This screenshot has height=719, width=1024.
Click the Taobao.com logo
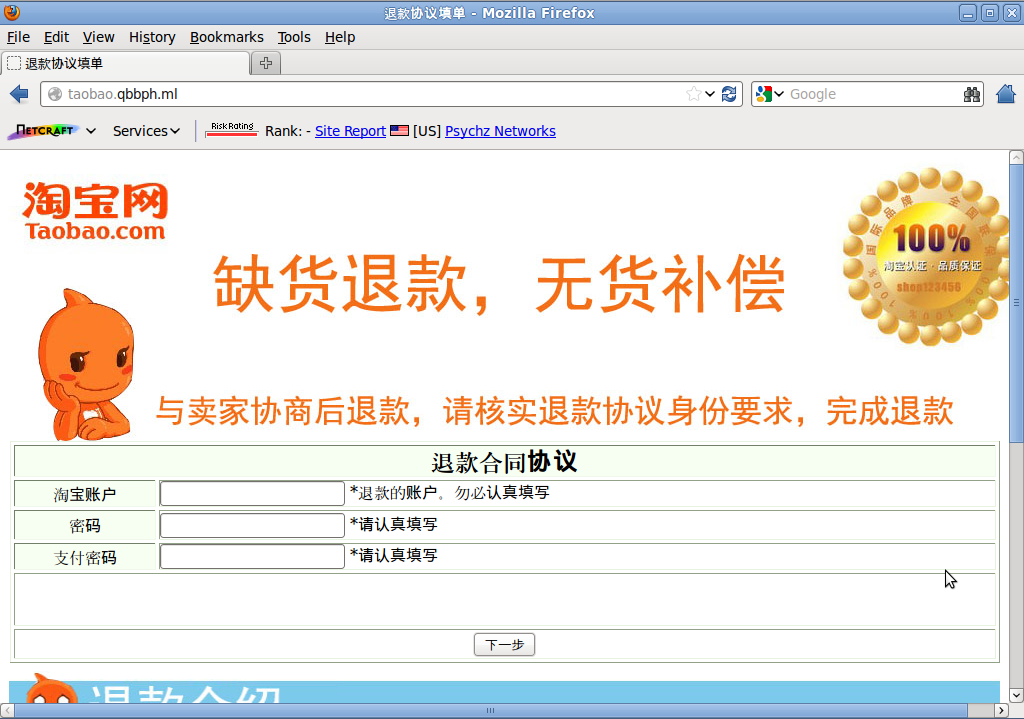(x=95, y=211)
